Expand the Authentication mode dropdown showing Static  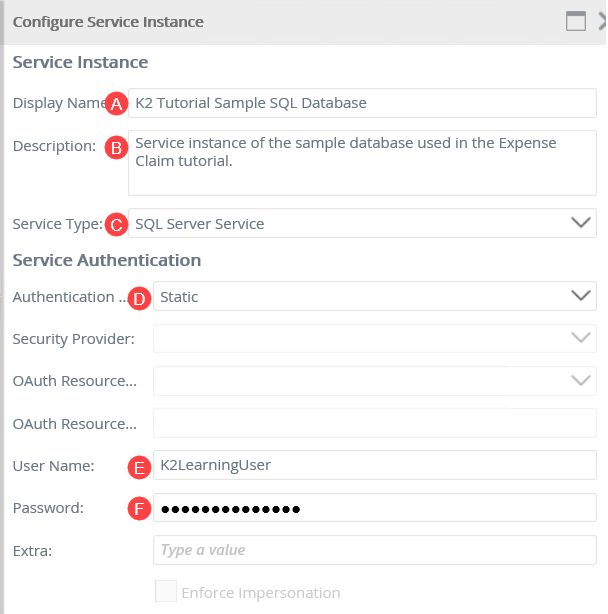(375, 296)
